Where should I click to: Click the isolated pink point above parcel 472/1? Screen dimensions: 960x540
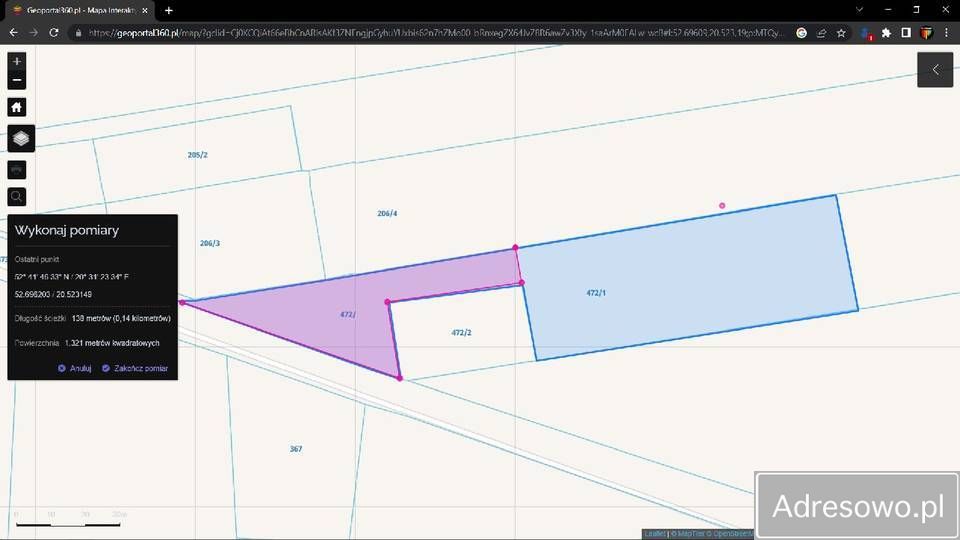[x=722, y=206]
